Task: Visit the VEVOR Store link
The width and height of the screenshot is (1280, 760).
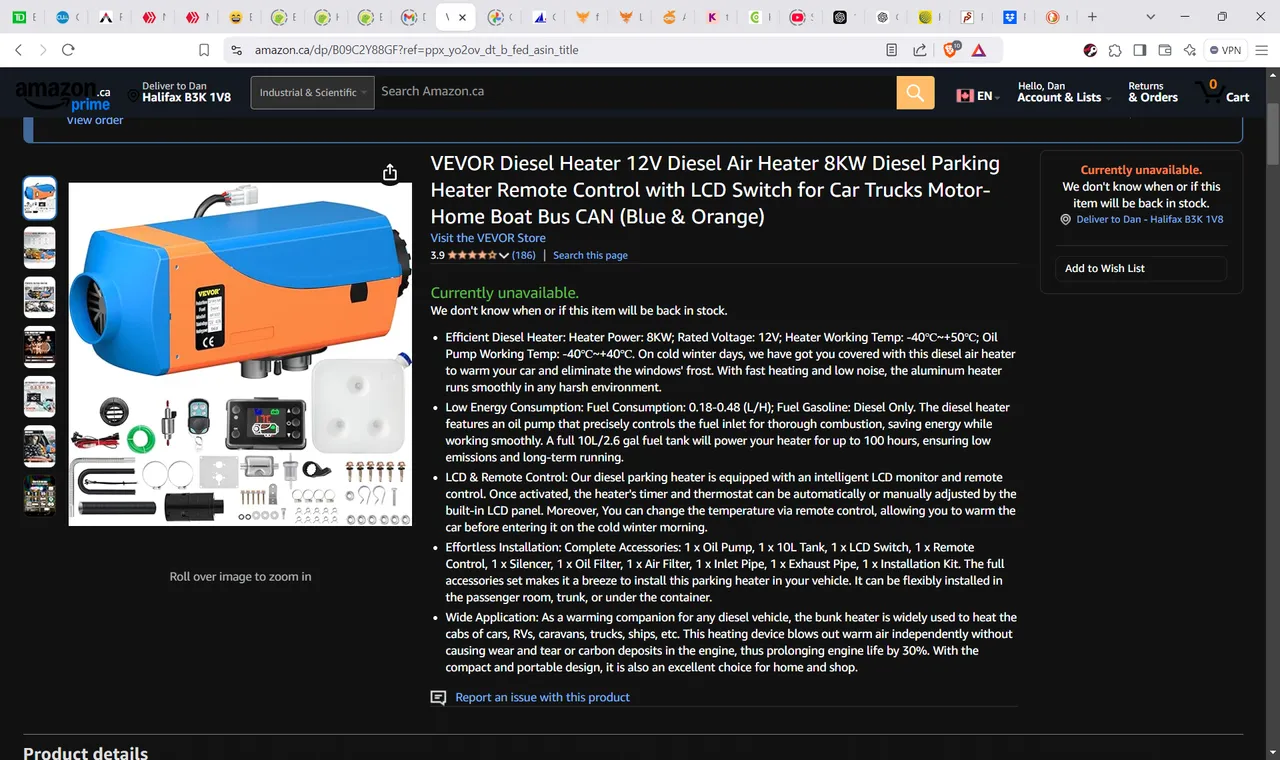Action: 488,238
